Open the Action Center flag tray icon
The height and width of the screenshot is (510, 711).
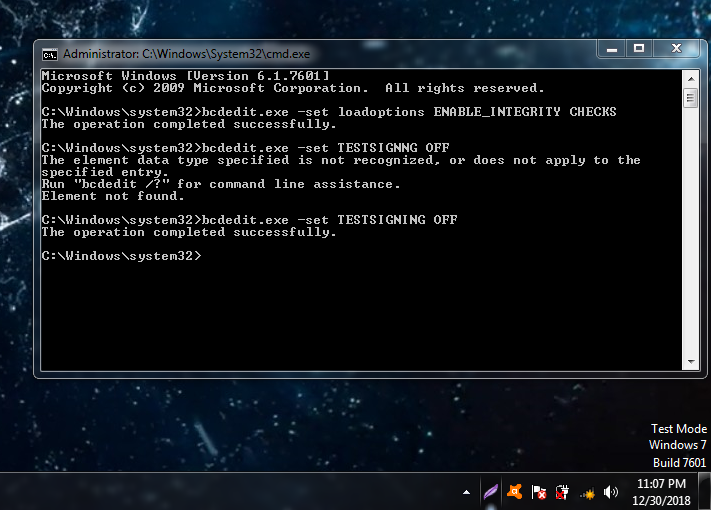539,492
